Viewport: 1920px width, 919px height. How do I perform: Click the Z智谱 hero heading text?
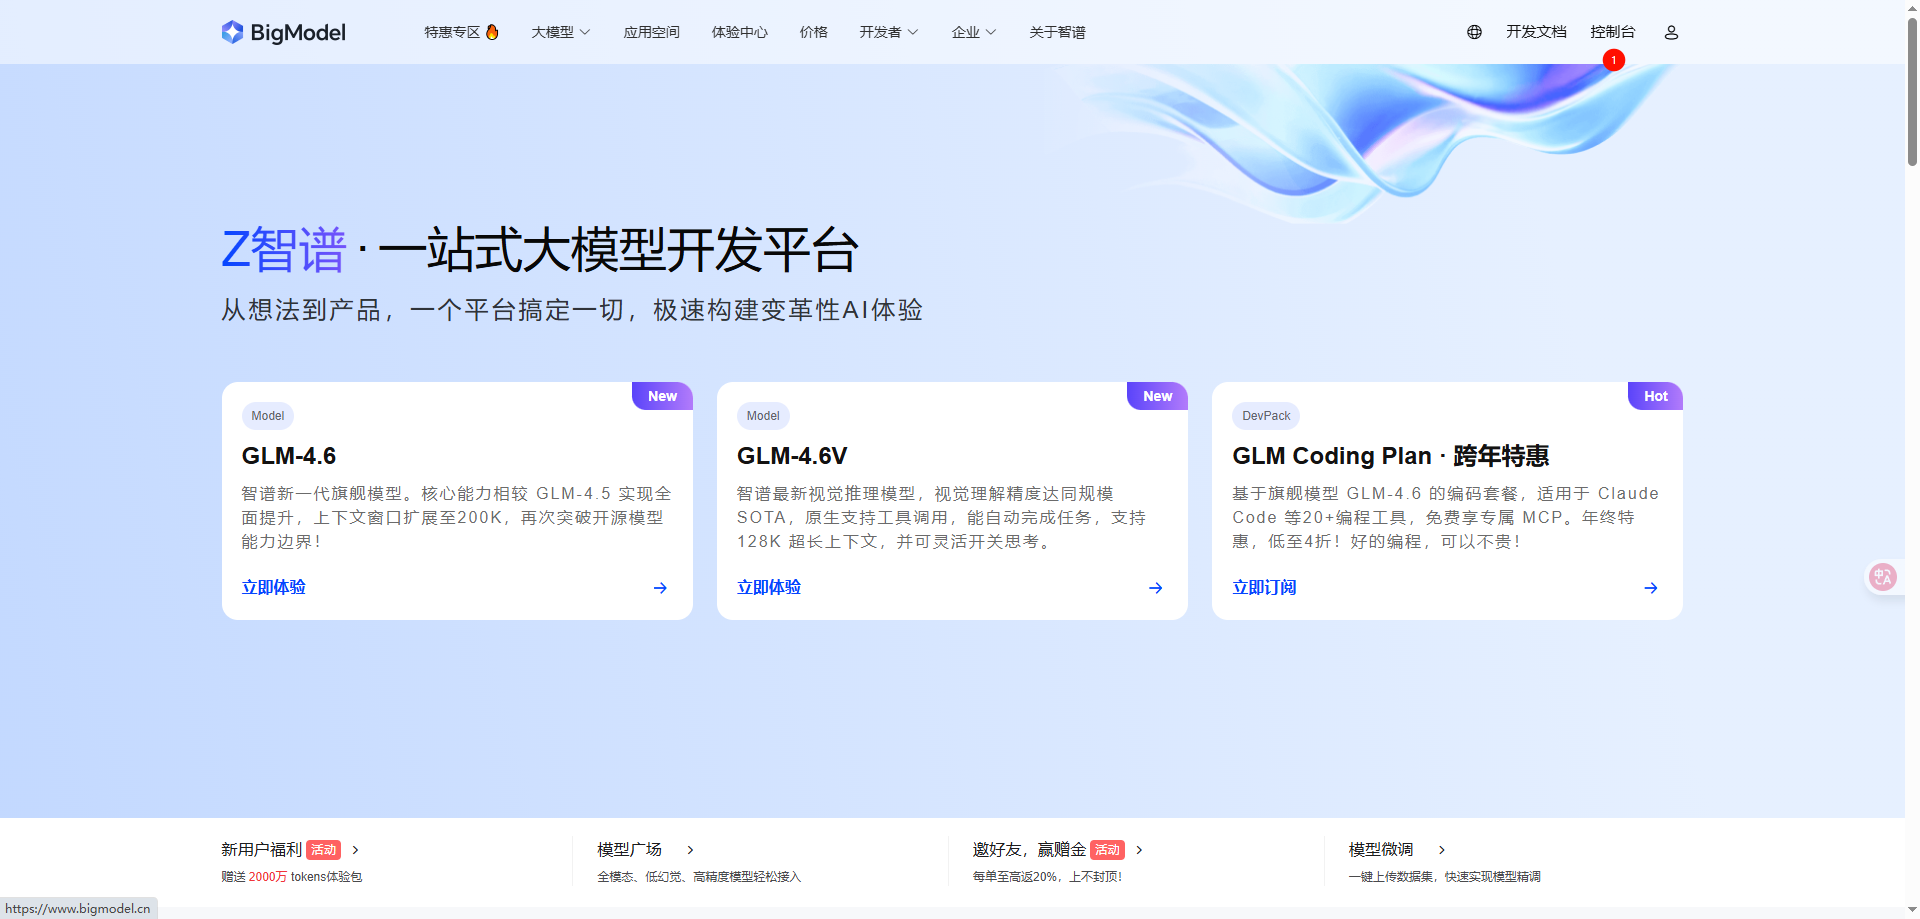click(284, 250)
